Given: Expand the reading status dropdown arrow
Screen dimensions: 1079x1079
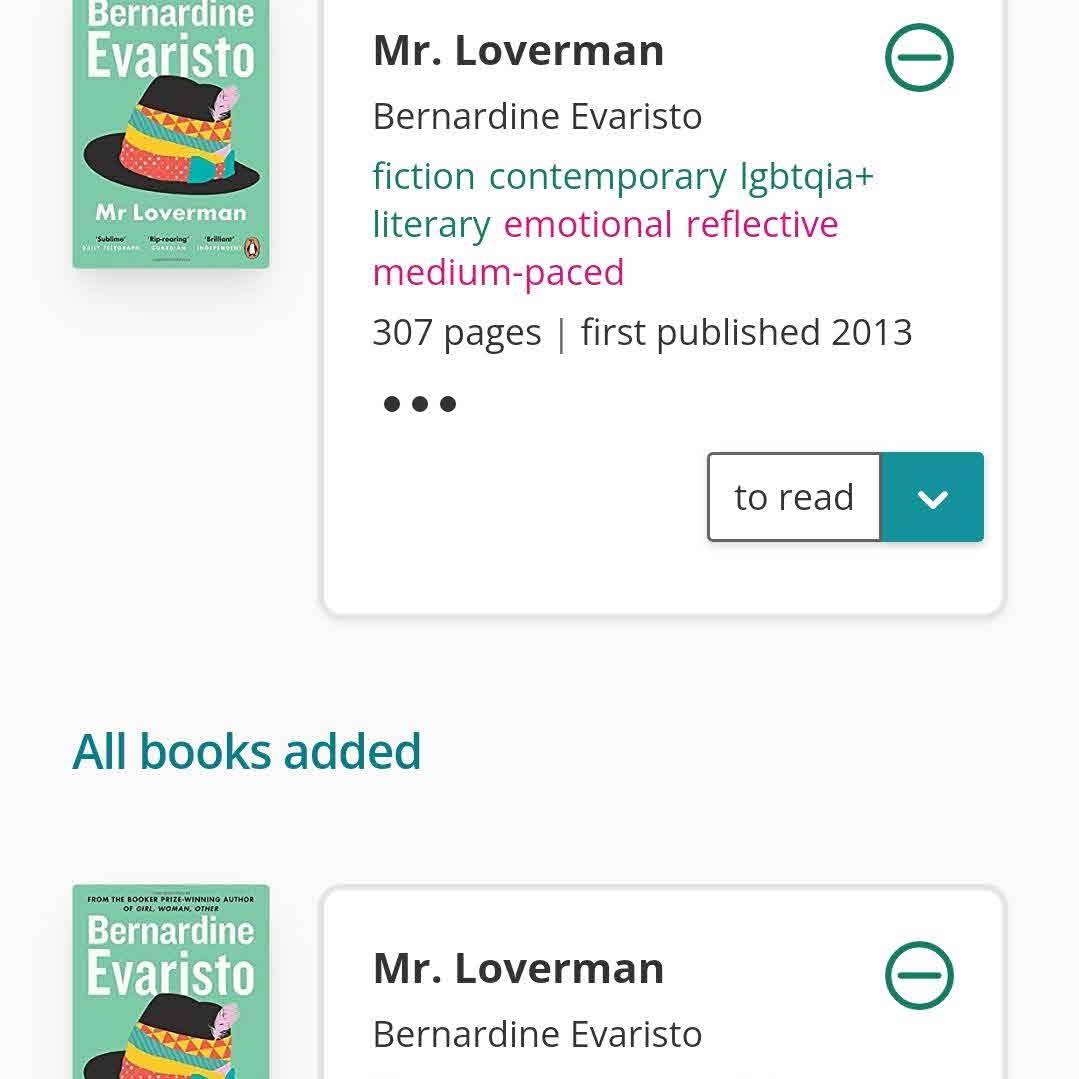Looking at the screenshot, I should pos(932,497).
